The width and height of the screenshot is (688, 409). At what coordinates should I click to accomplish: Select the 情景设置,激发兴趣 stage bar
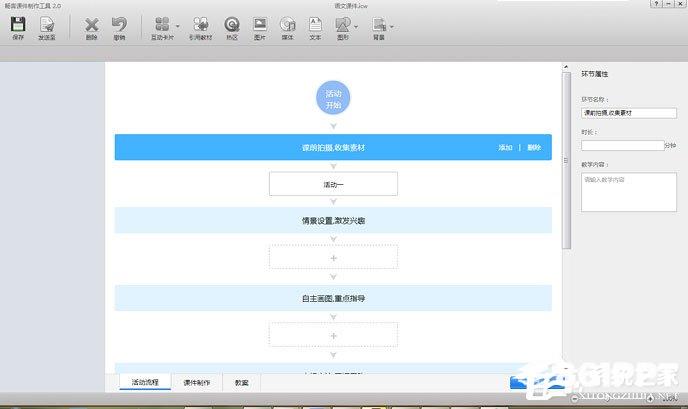[333, 220]
